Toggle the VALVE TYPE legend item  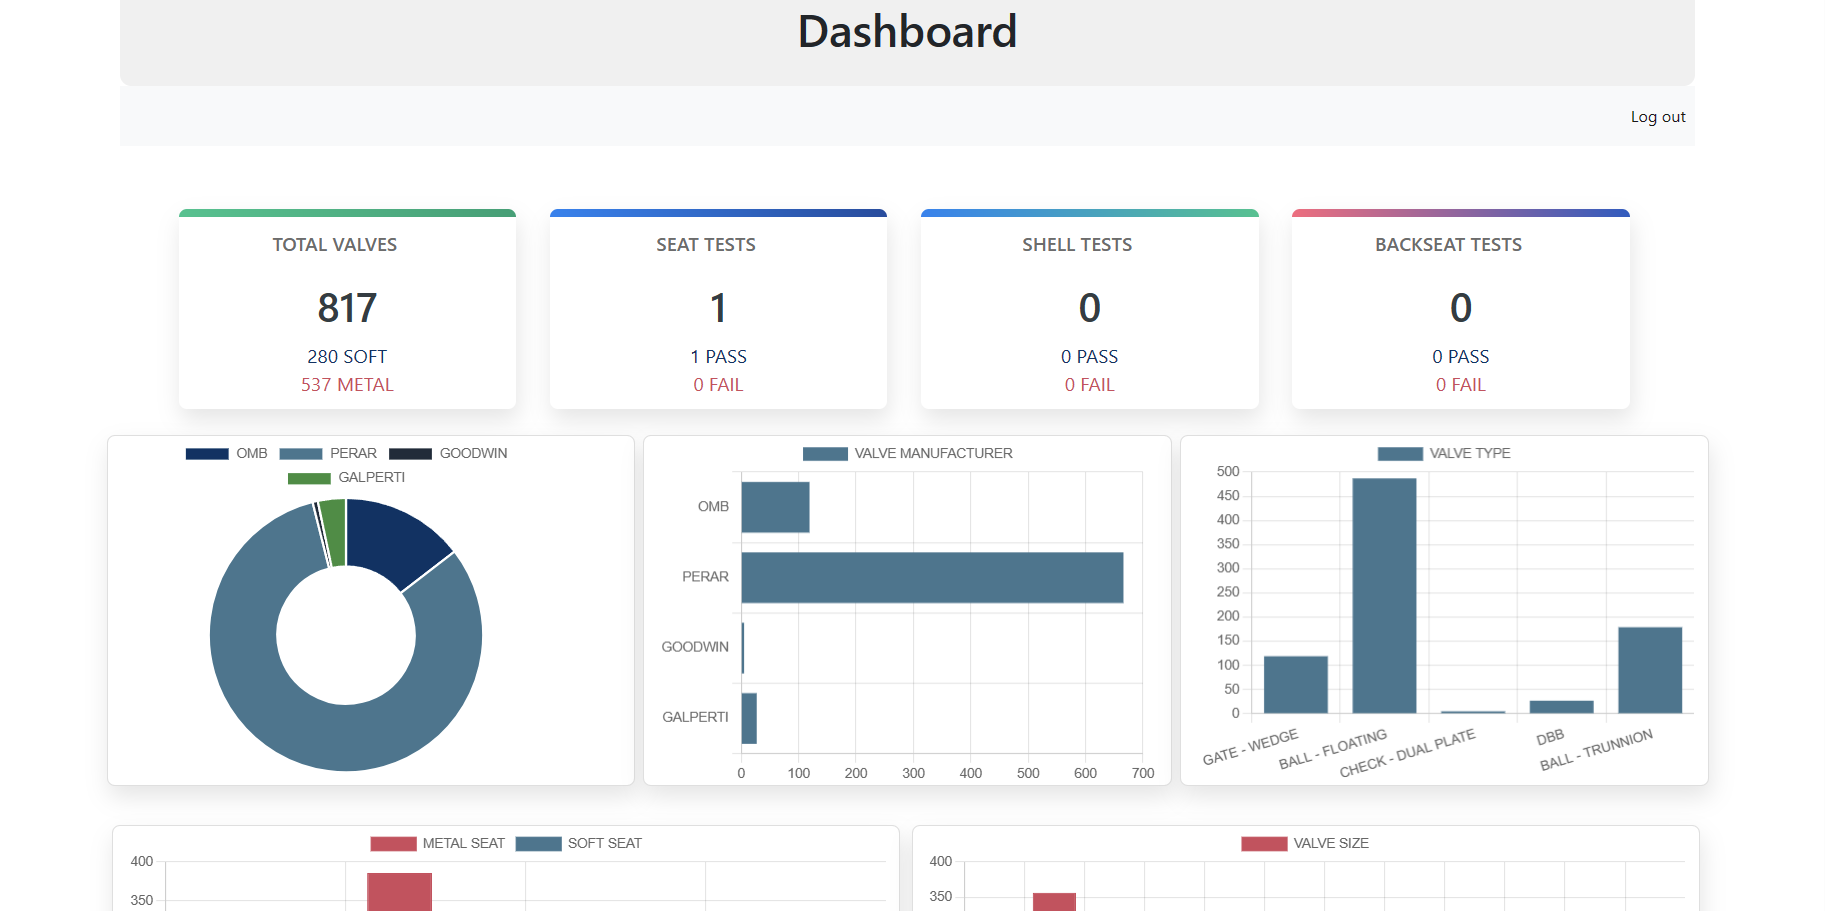point(1444,454)
